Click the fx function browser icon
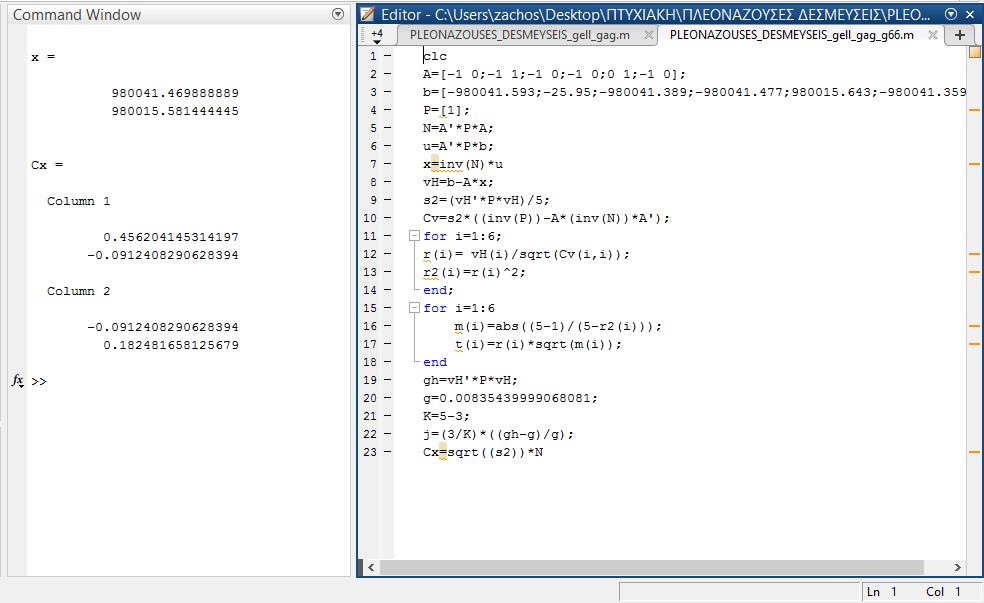Viewport: 984px width, 603px height. click(x=18, y=380)
